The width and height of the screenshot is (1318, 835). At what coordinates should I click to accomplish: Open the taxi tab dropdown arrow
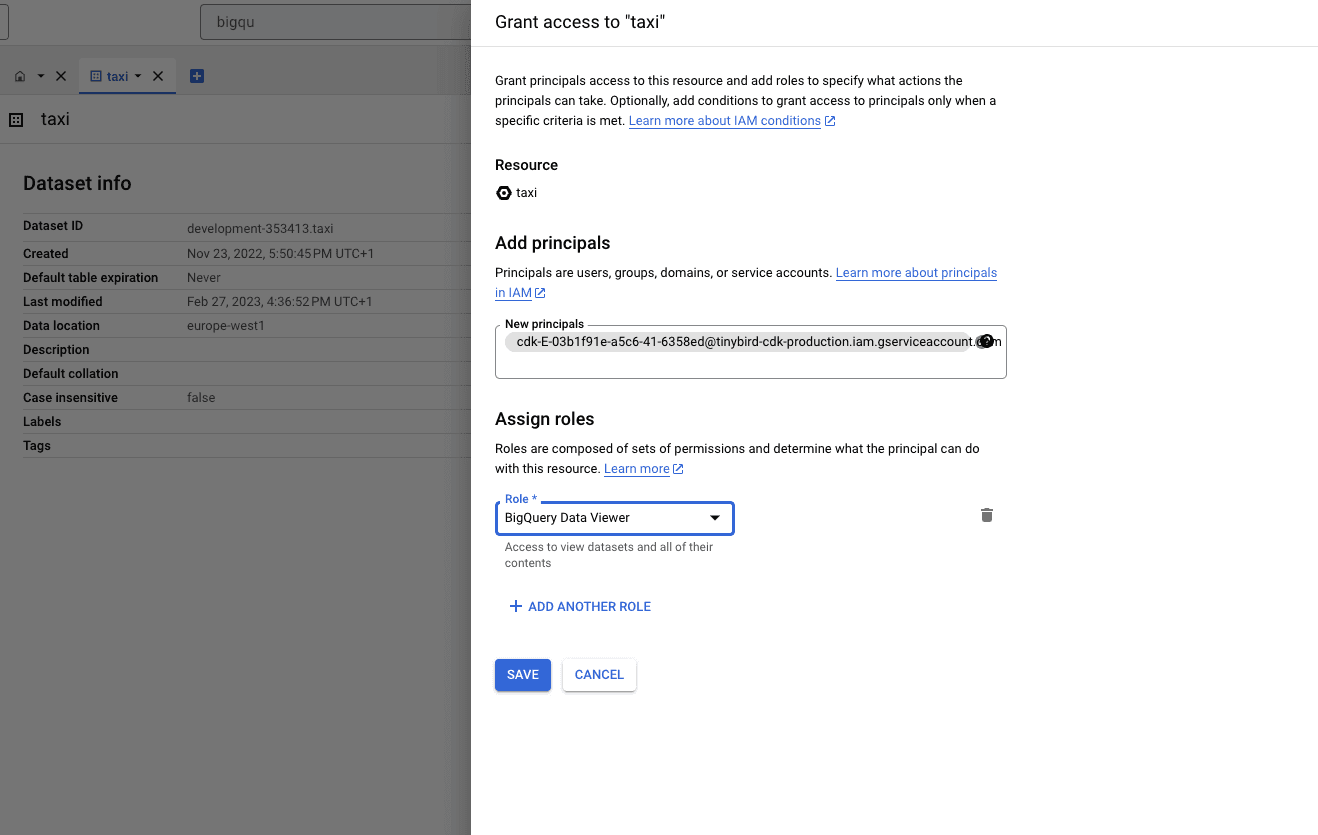pos(138,76)
